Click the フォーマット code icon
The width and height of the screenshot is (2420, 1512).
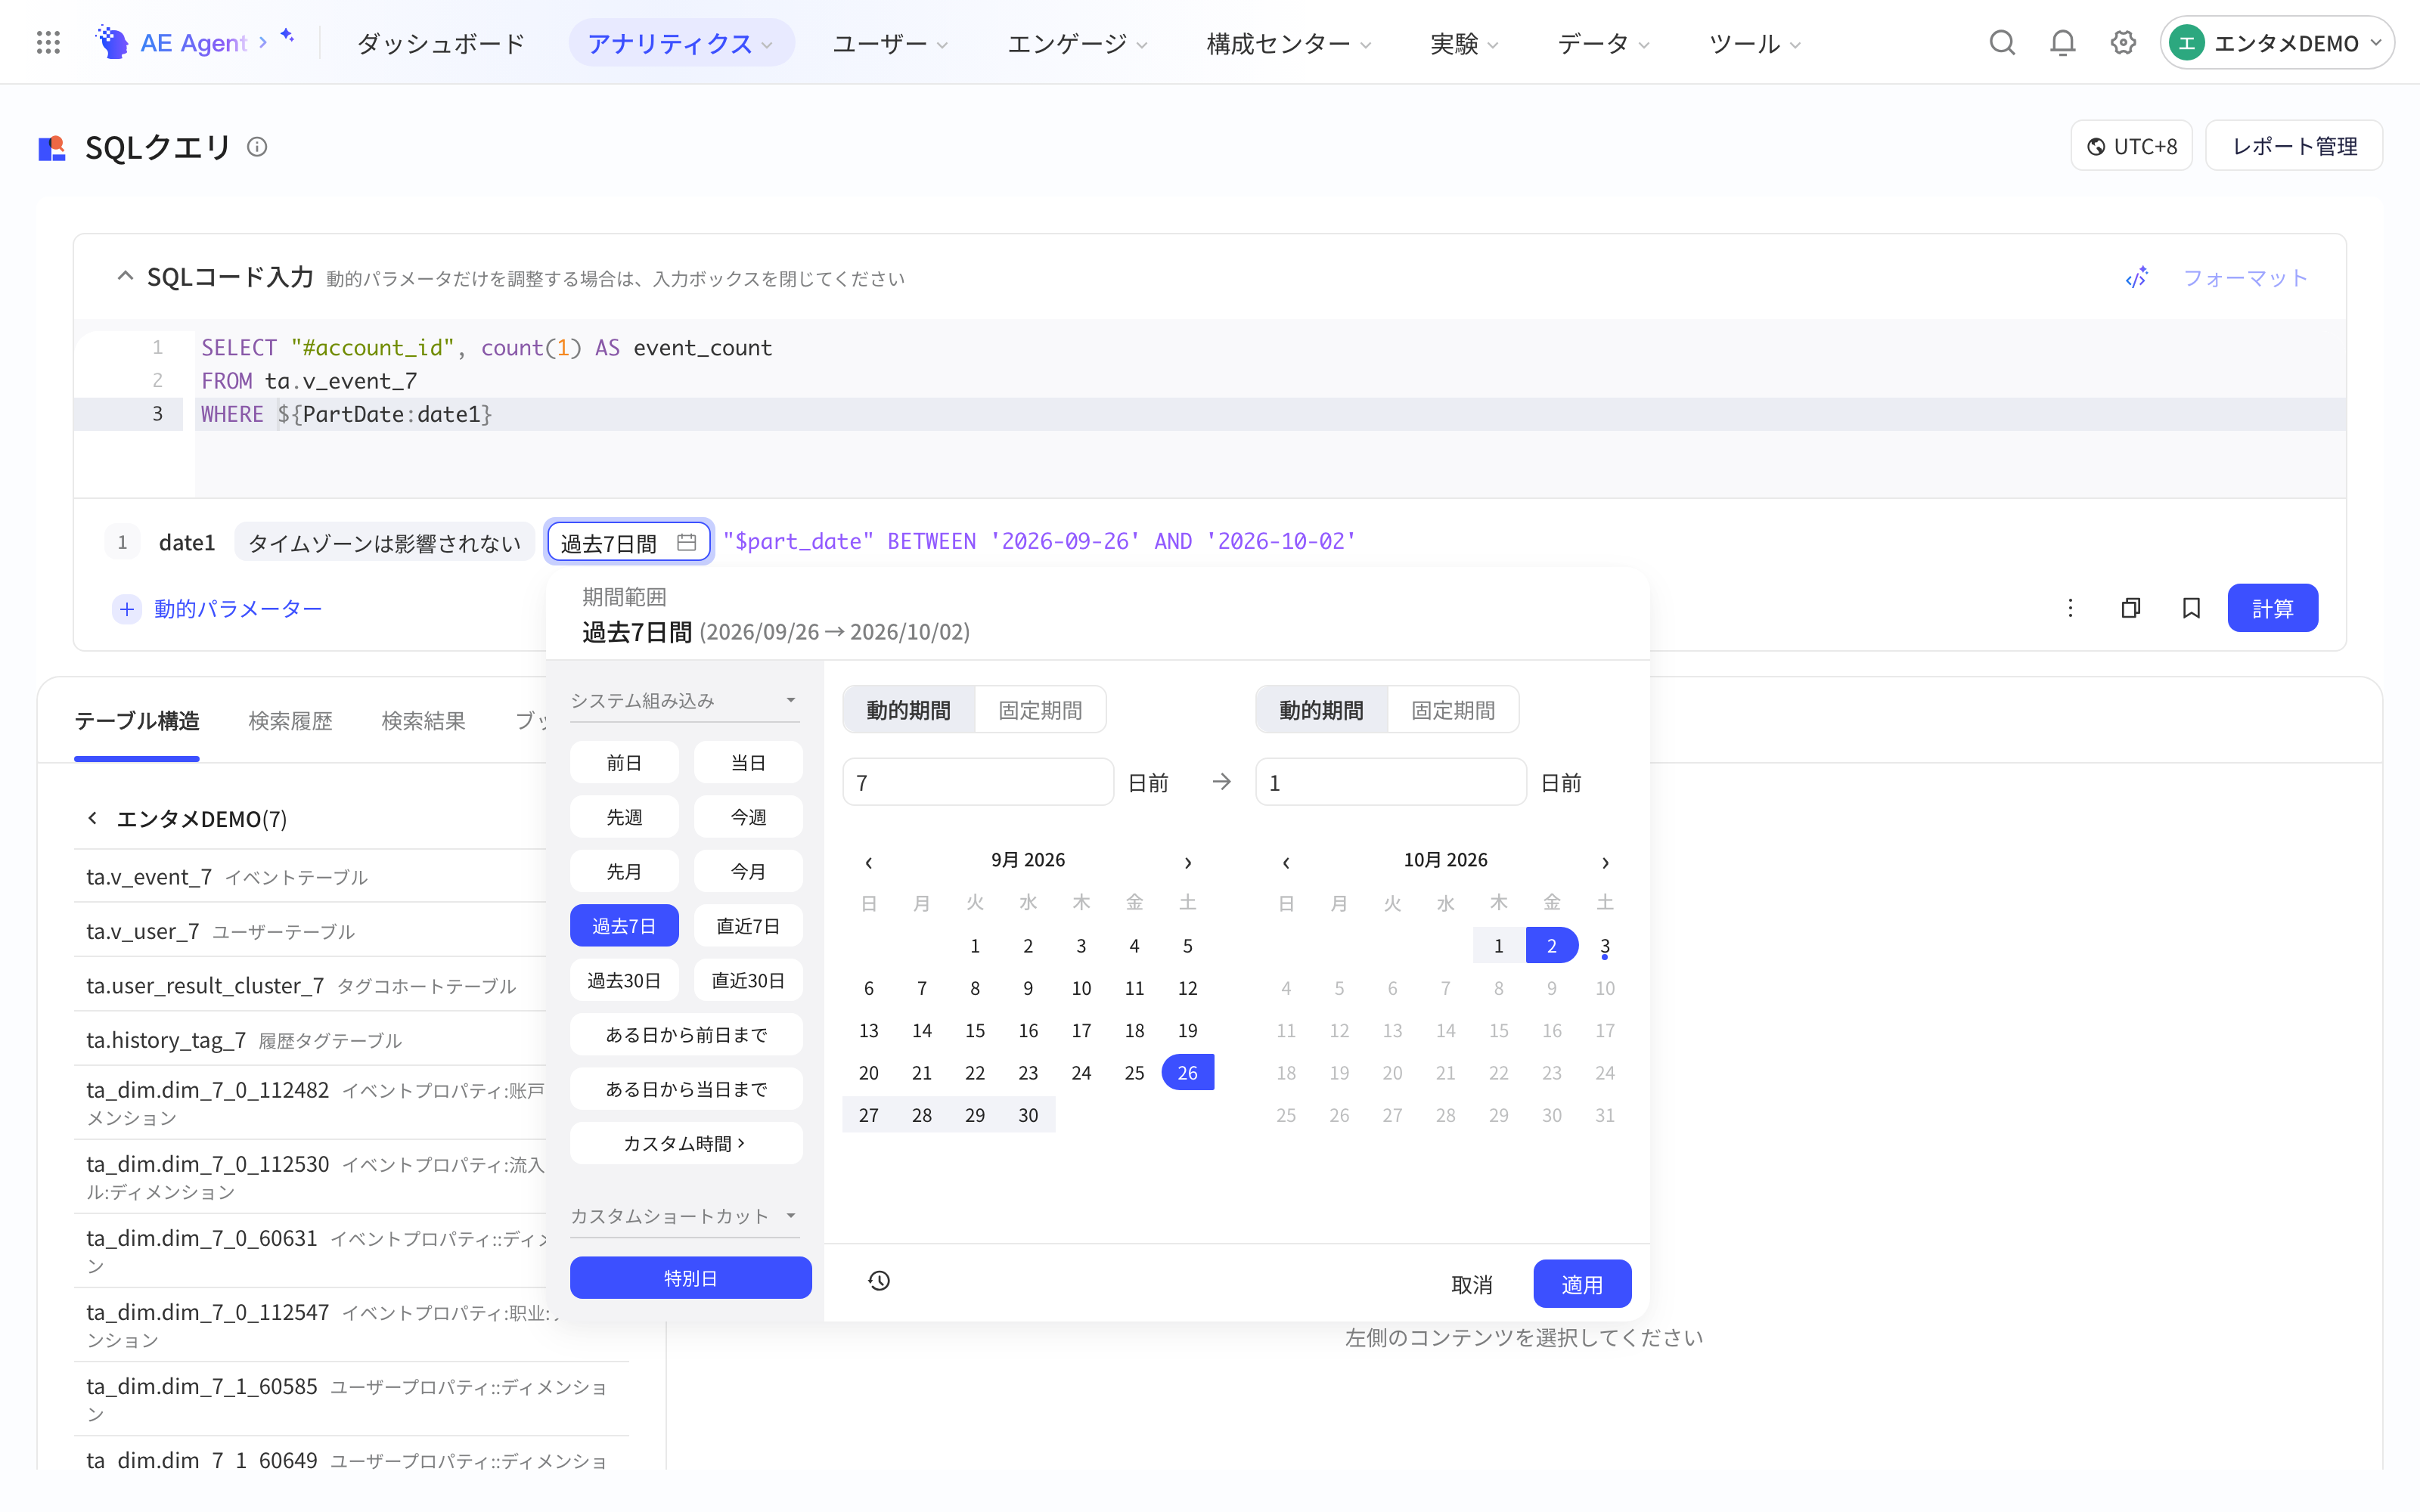[x=2136, y=278]
